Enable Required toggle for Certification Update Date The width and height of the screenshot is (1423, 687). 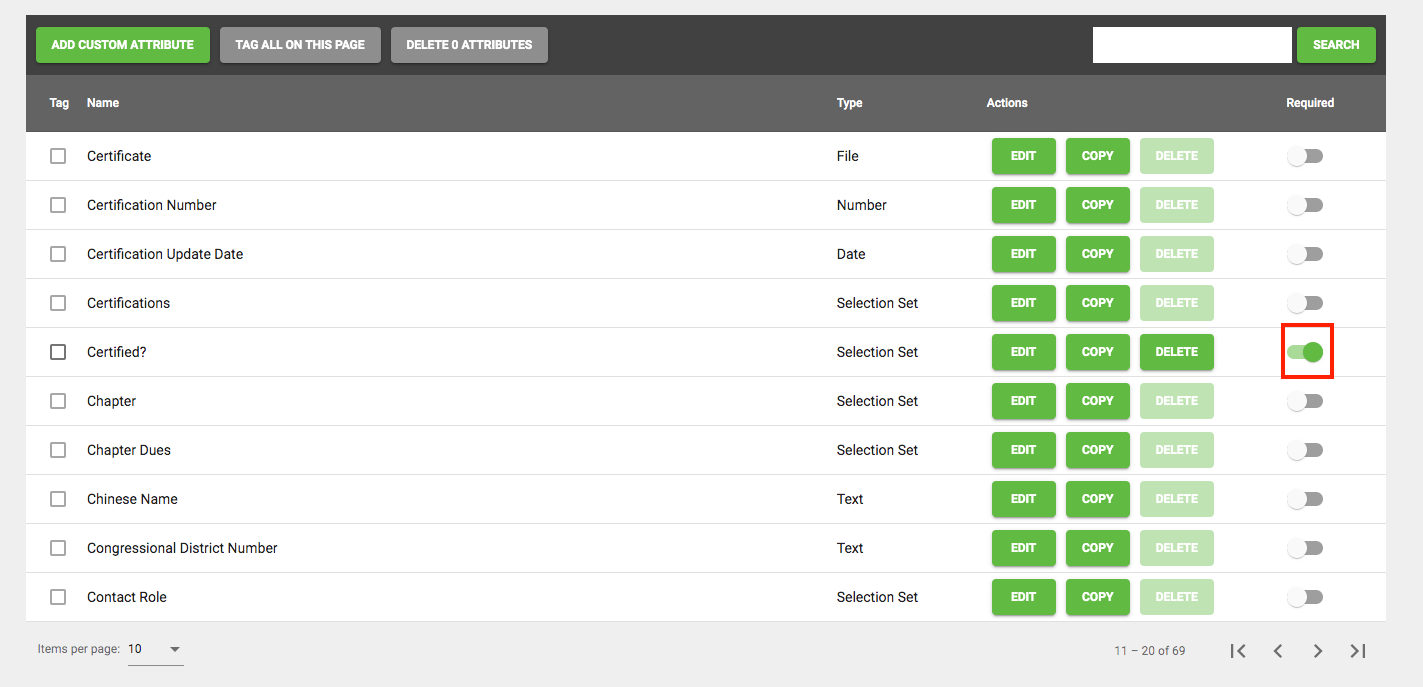point(1305,254)
